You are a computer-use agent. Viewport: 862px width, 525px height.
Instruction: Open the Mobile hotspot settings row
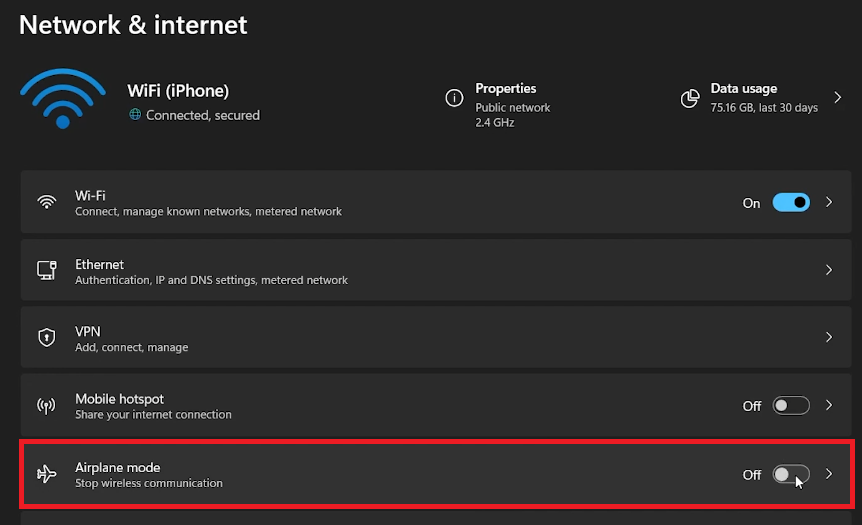436,406
